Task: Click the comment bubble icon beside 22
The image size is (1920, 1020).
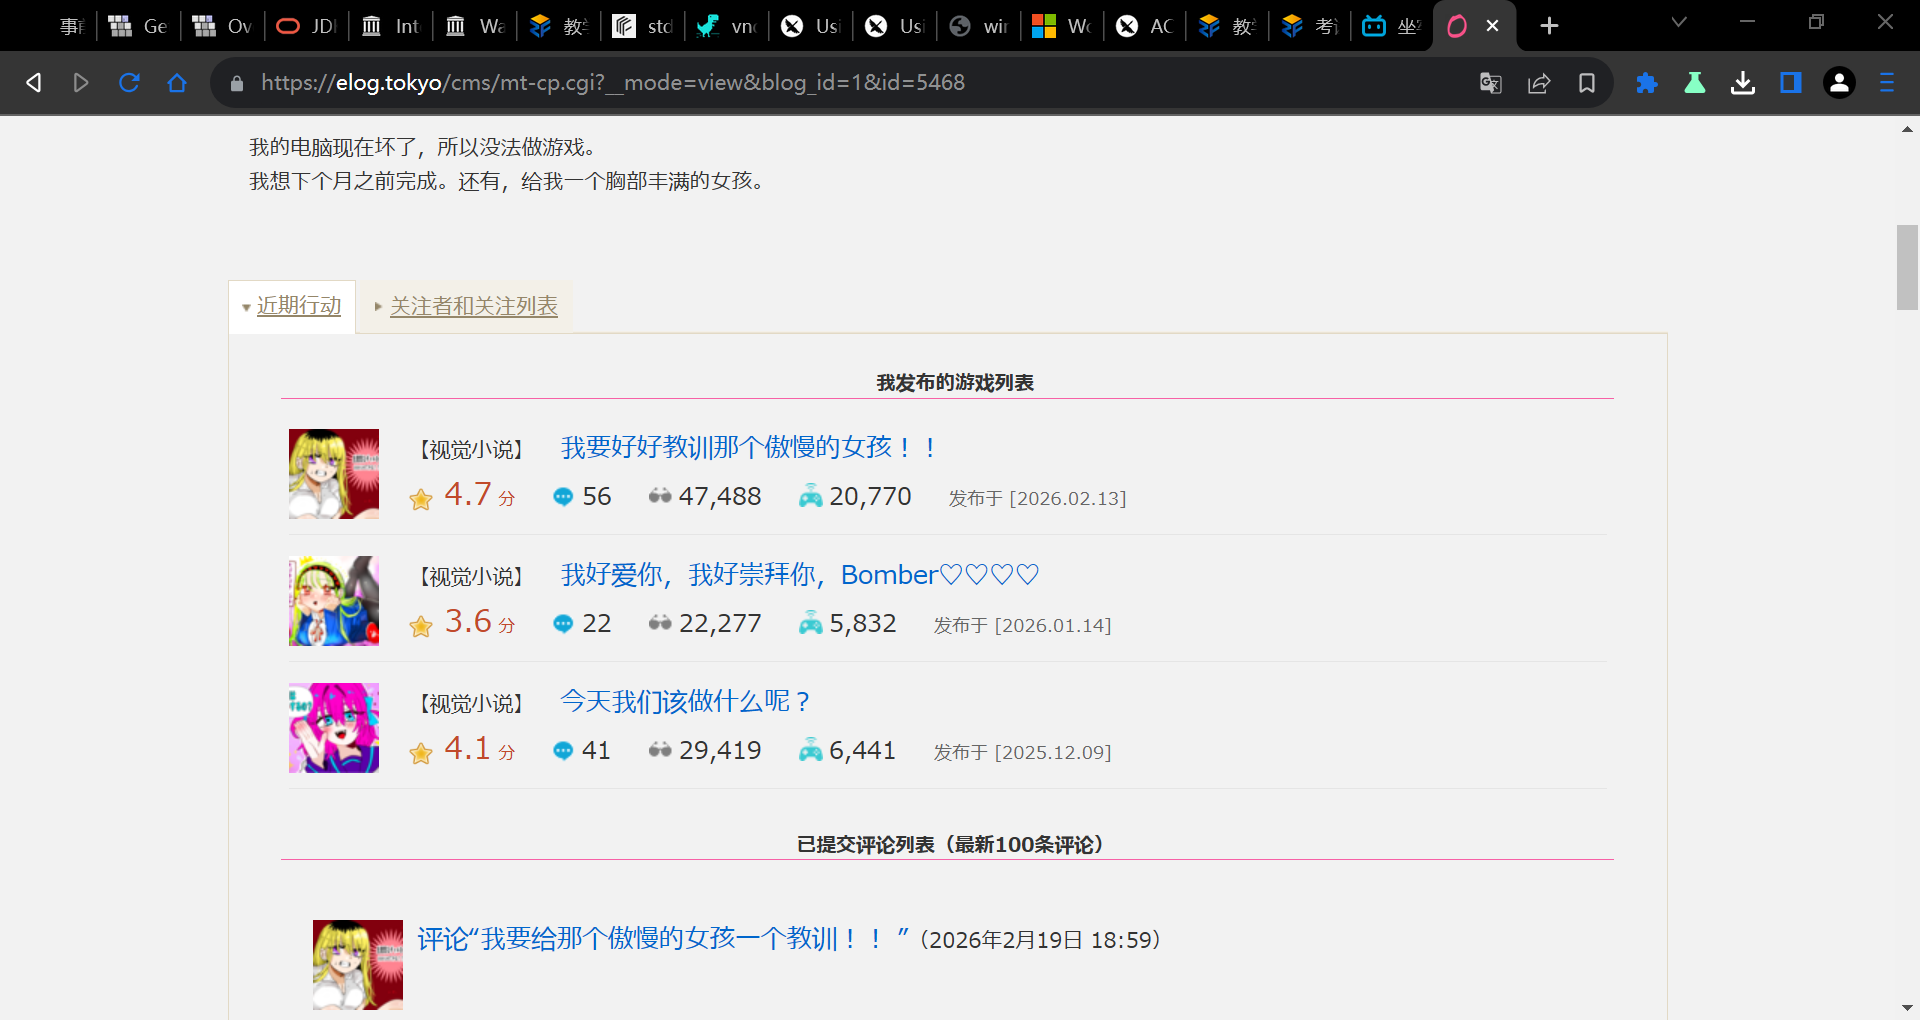Action: 563,623
